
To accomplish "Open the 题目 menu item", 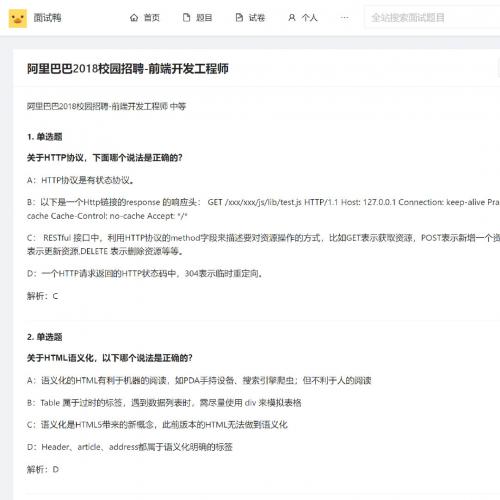I will click(204, 18).
